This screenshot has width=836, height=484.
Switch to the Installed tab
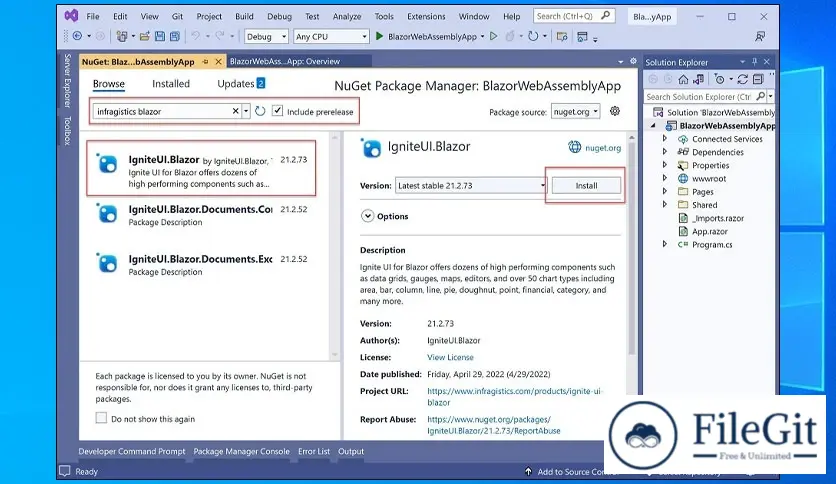tap(171, 84)
